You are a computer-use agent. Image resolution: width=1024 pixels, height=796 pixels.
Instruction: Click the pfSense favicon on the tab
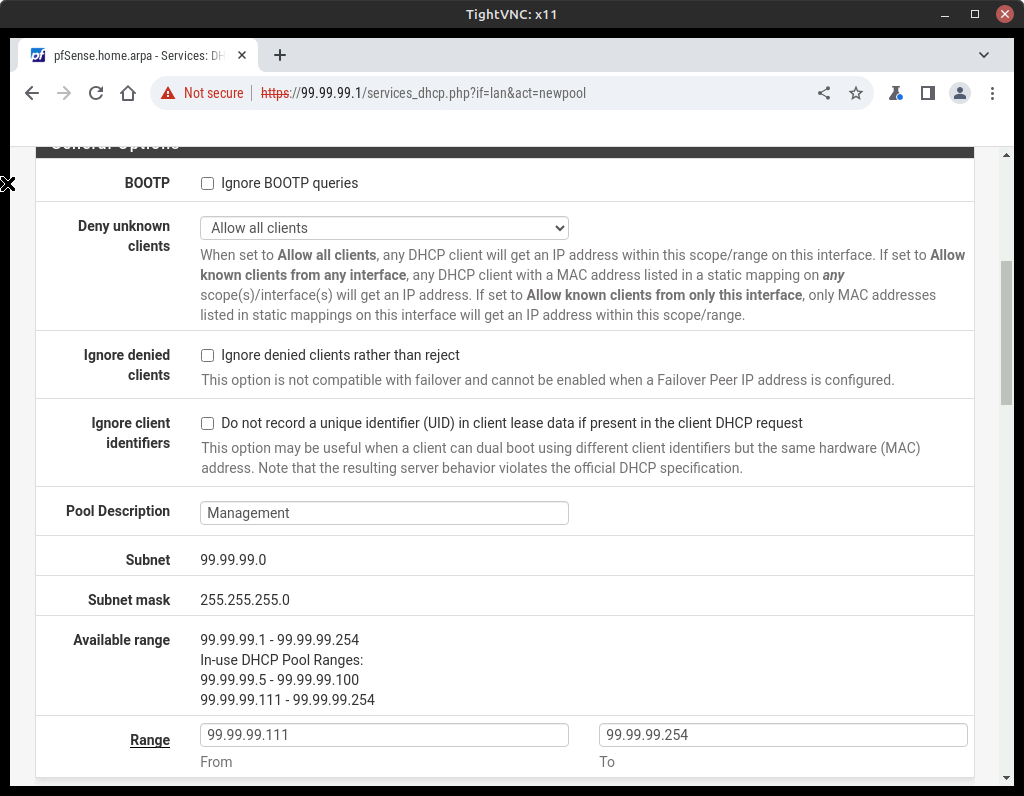point(39,56)
